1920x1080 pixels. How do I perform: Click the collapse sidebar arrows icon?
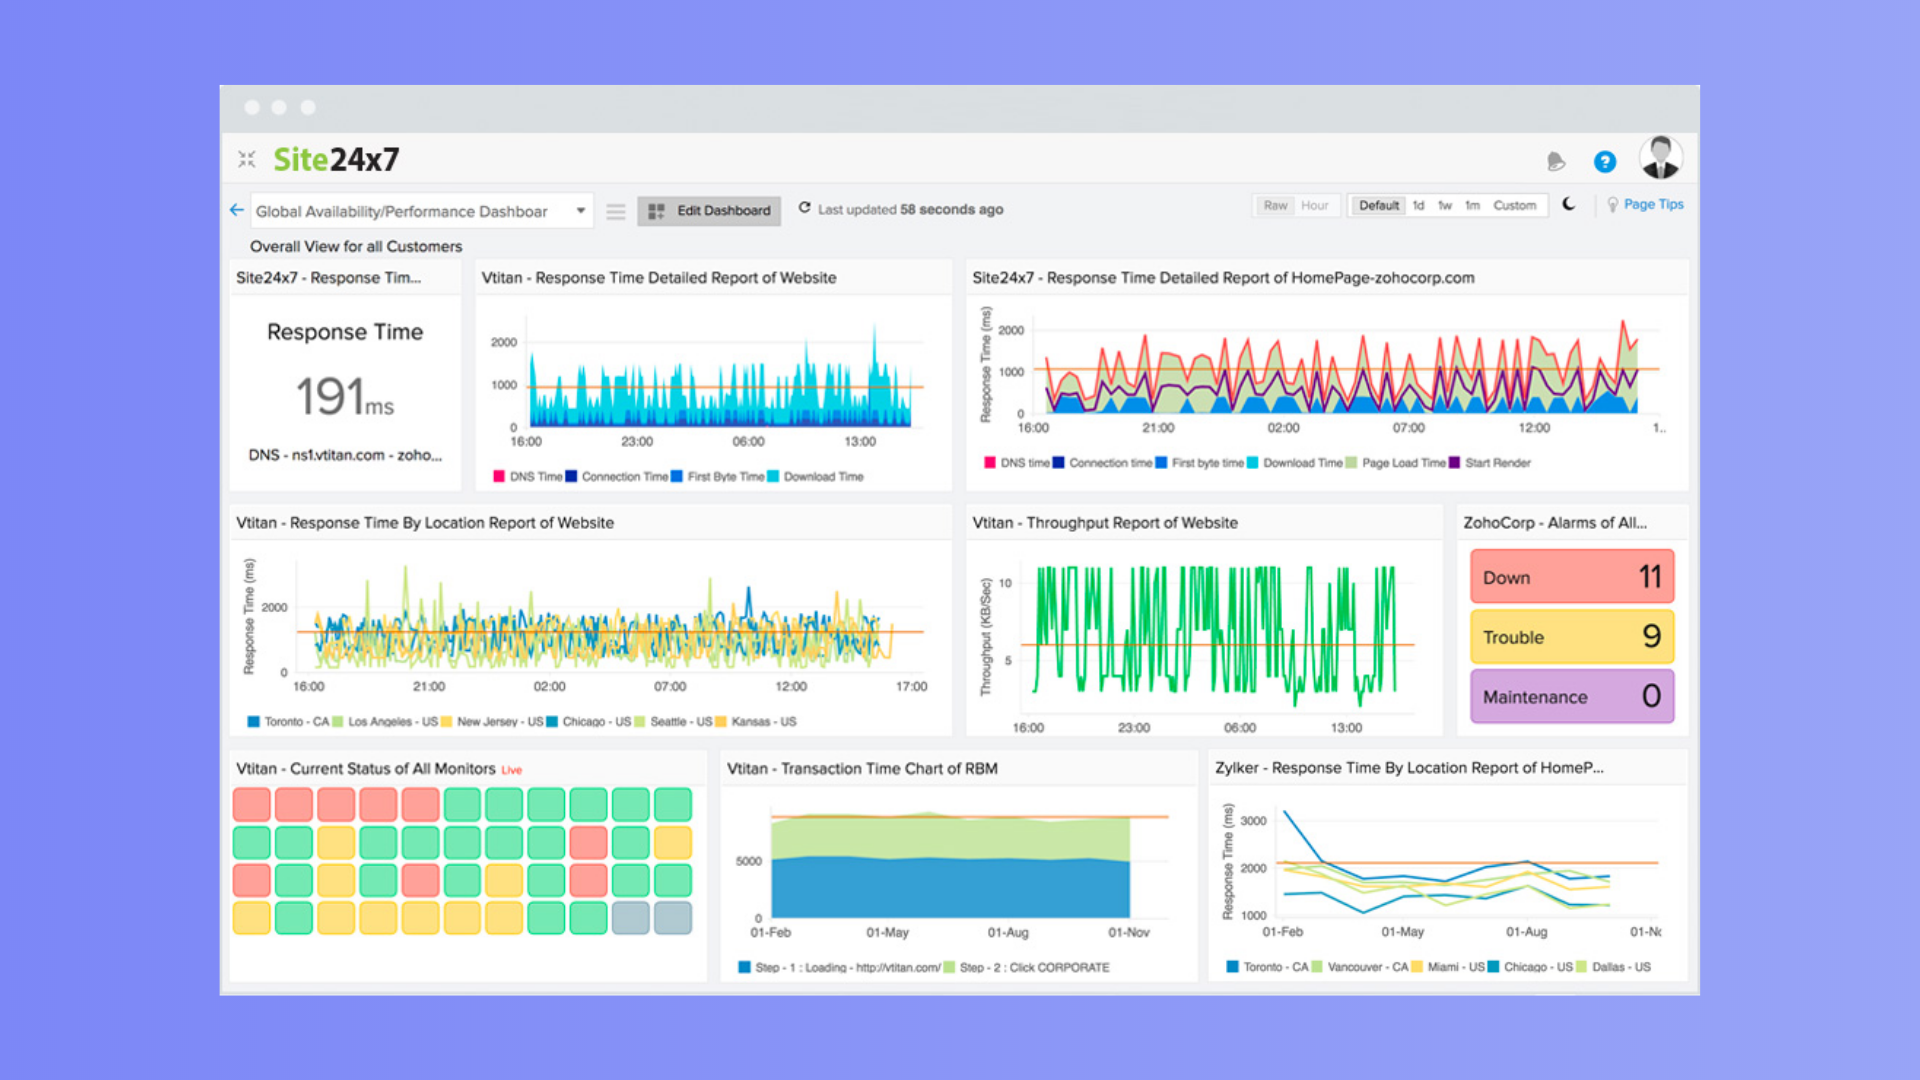point(247,159)
